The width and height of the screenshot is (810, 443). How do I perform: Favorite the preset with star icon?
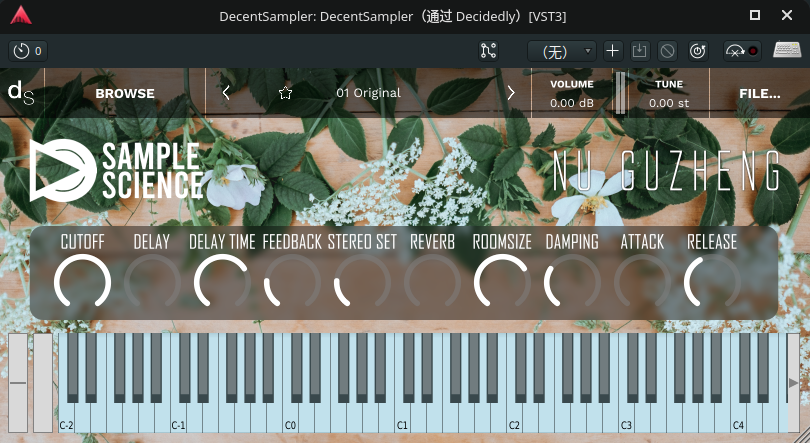(x=285, y=93)
